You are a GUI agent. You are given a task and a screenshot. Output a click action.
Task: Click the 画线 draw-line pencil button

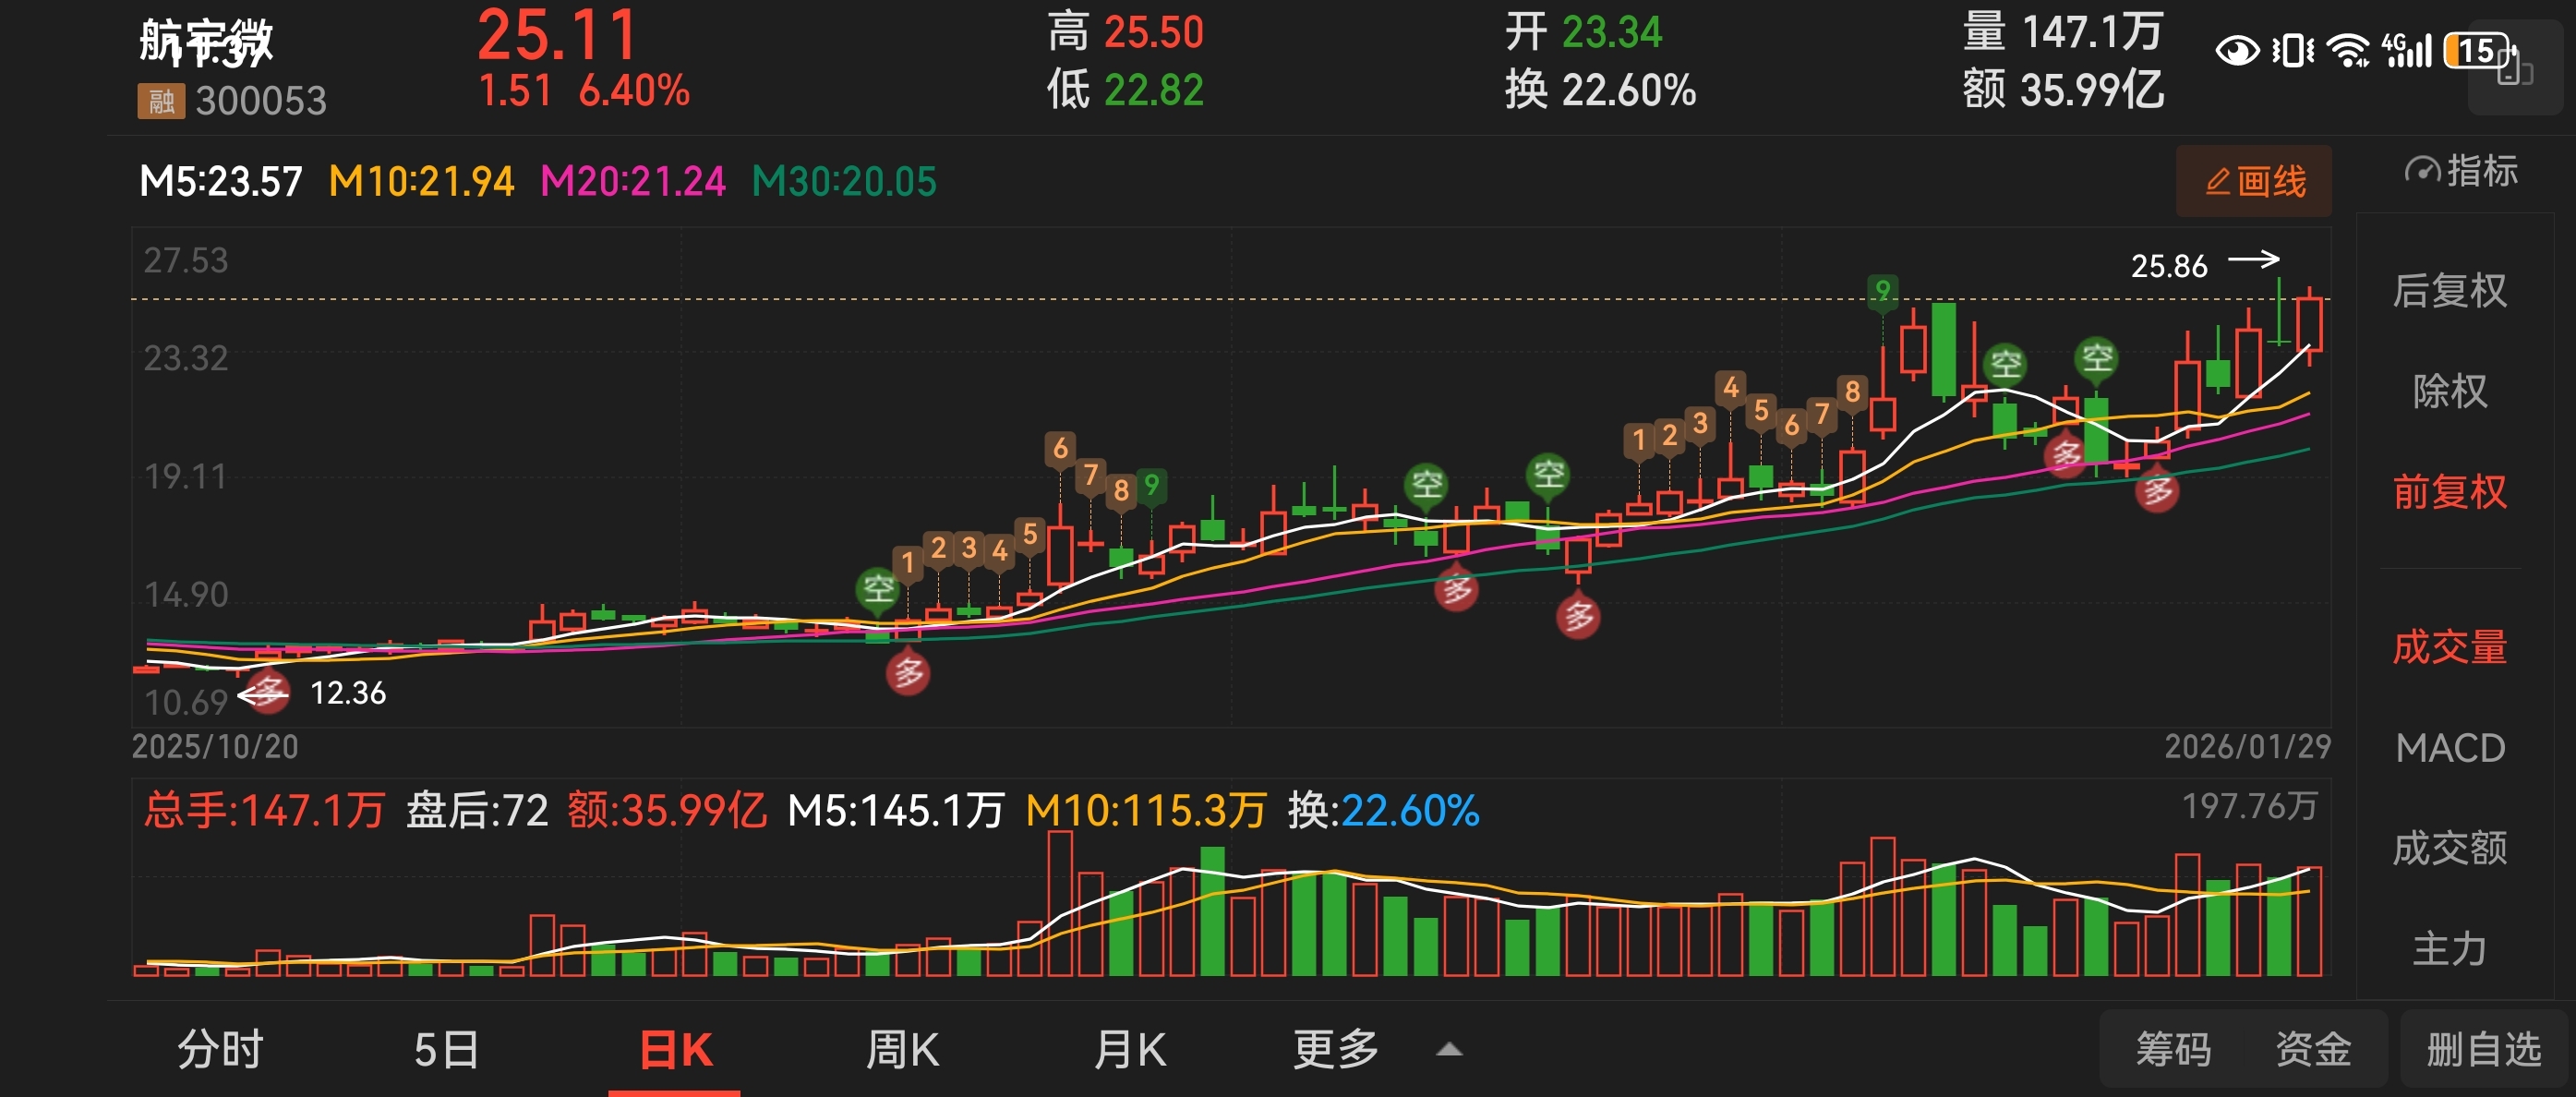tap(2254, 181)
